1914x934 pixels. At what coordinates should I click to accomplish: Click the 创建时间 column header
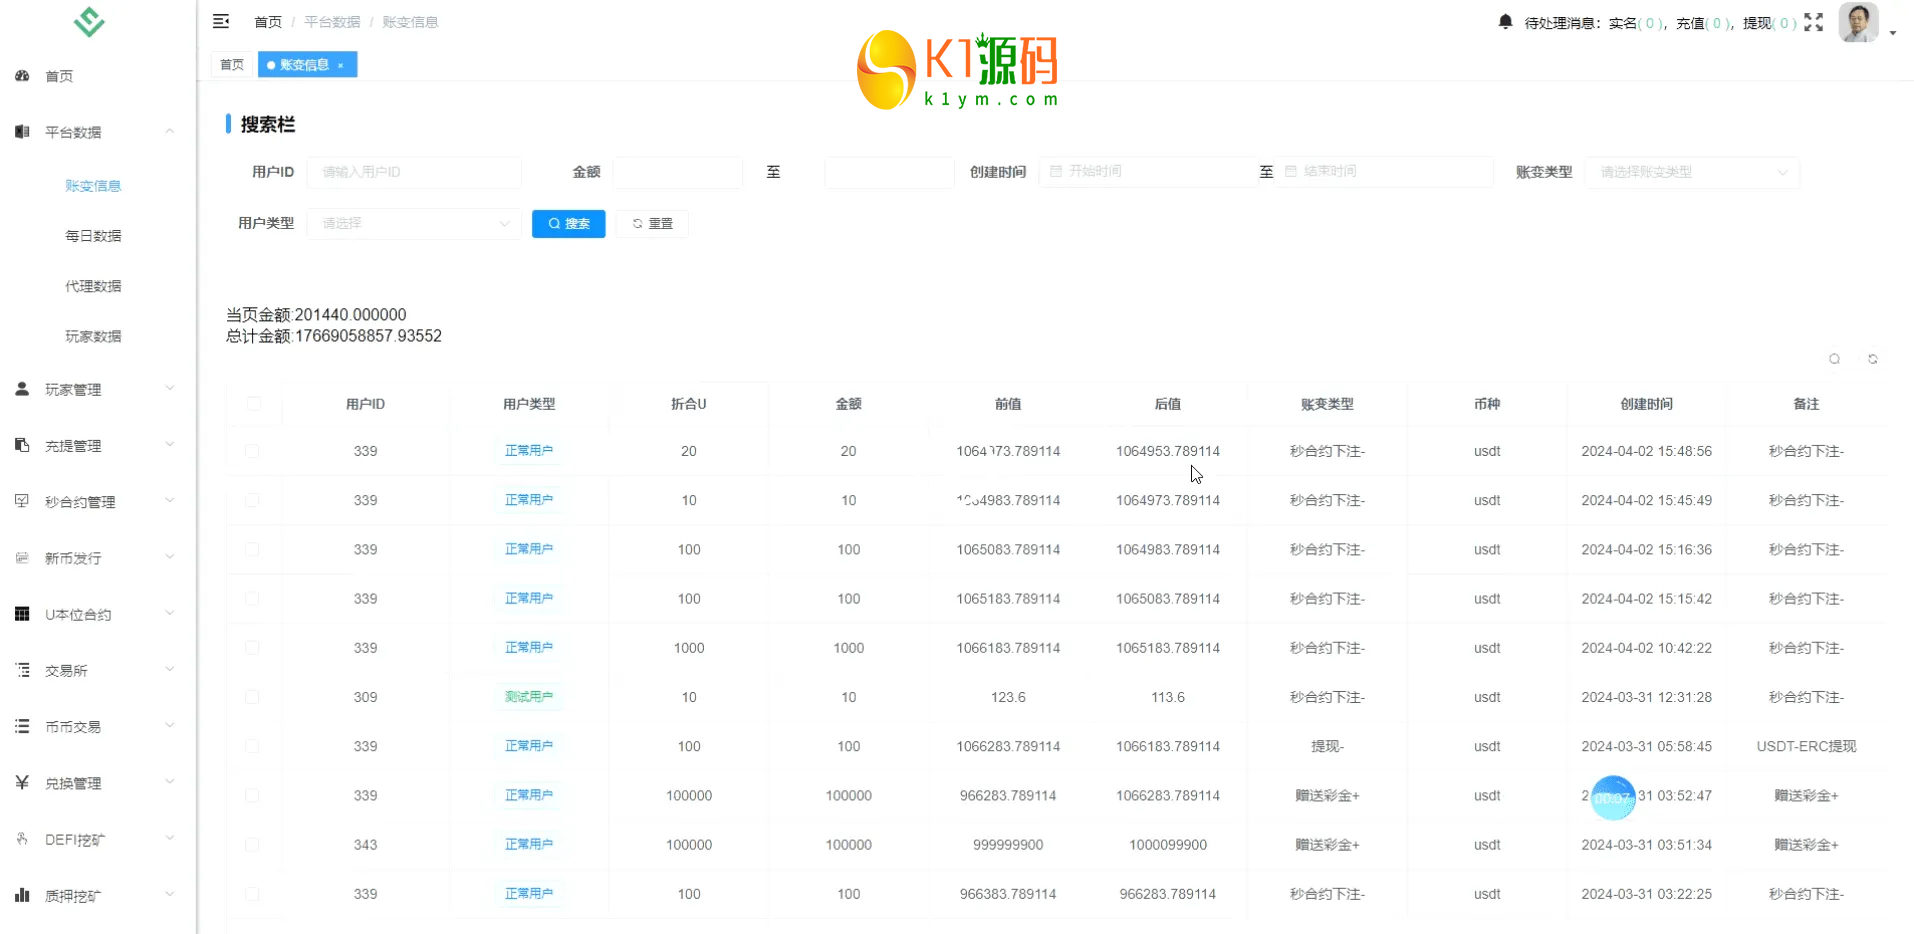pos(1646,404)
